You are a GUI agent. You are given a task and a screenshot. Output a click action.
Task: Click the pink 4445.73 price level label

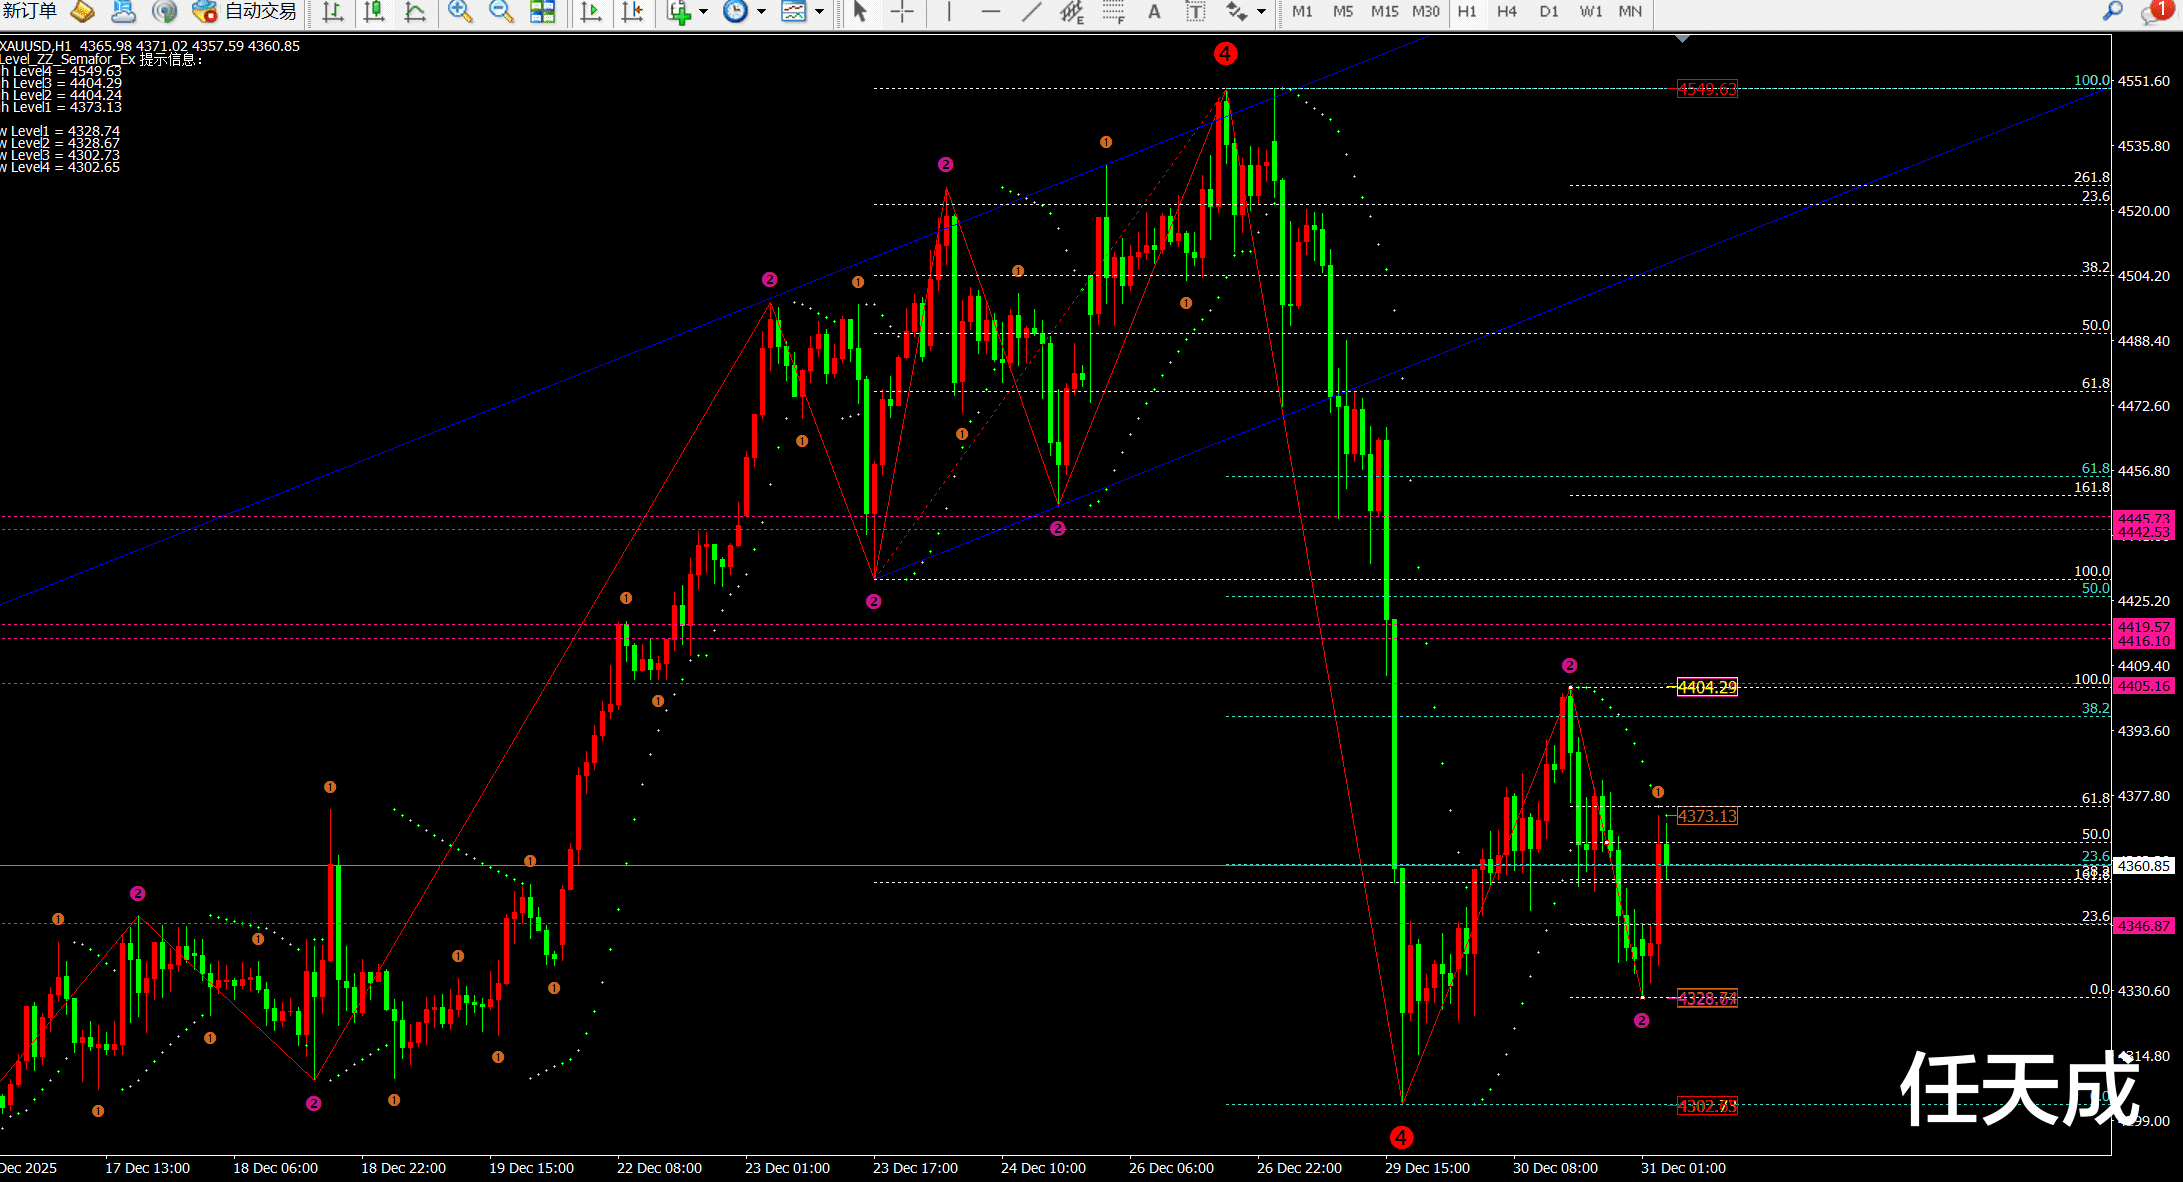tap(2144, 518)
